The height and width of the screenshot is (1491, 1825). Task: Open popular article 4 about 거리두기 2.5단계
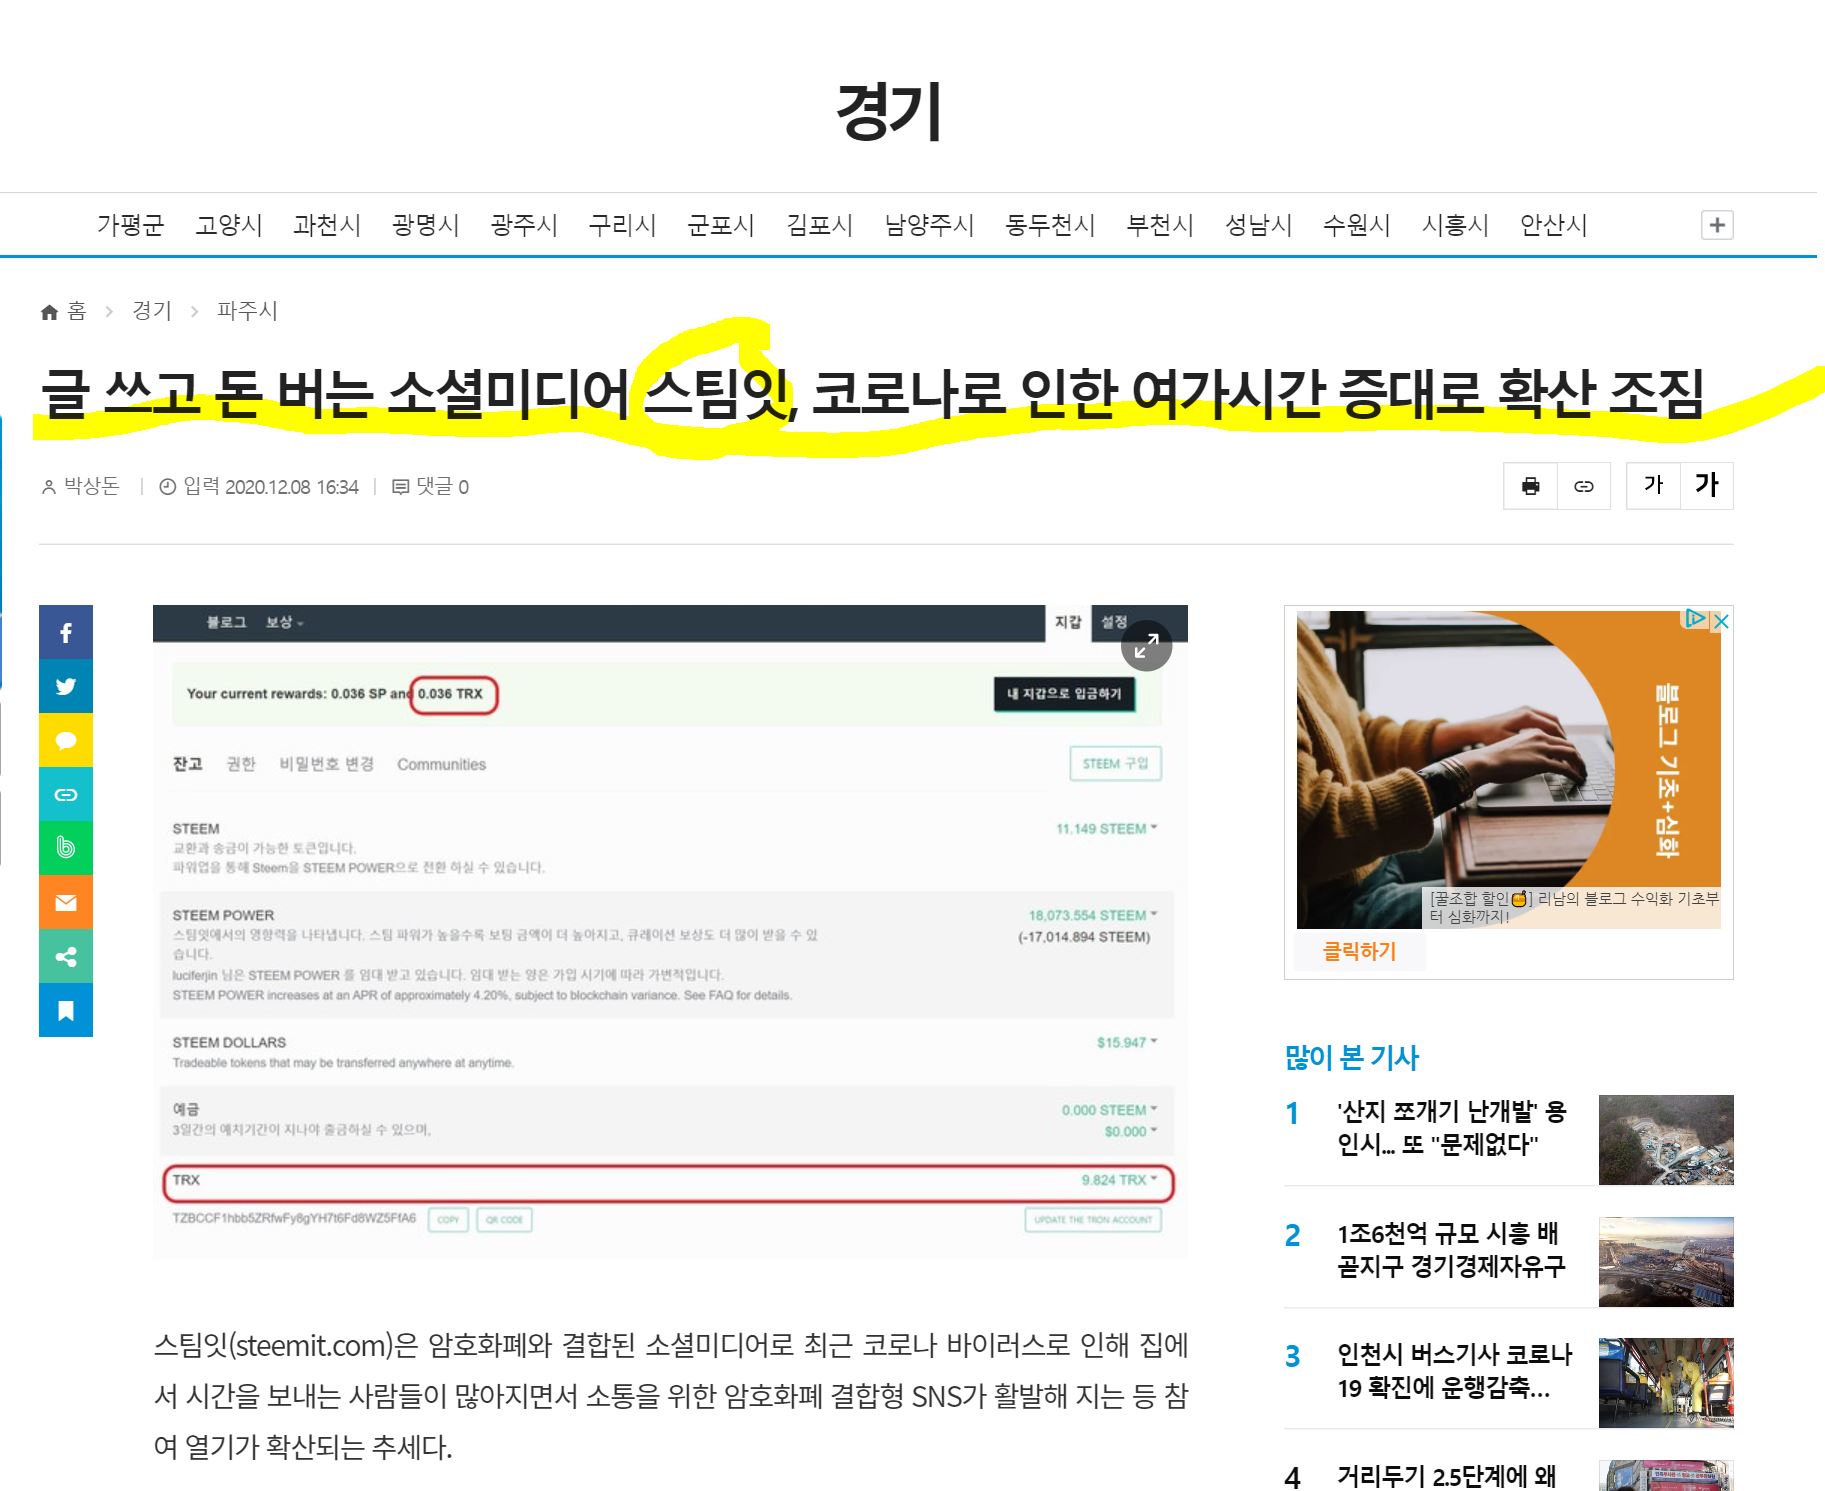(1447, 1476)
